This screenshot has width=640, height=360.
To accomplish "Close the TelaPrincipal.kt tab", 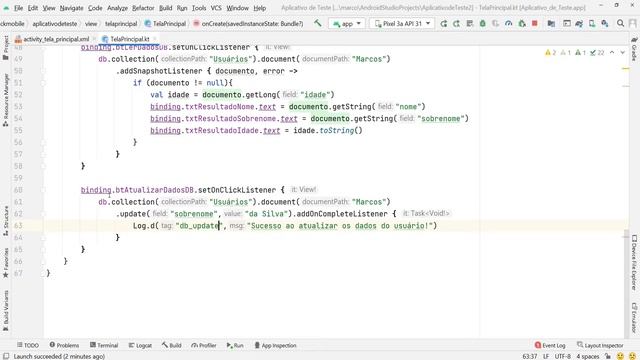I will click(x=155, y=39).
